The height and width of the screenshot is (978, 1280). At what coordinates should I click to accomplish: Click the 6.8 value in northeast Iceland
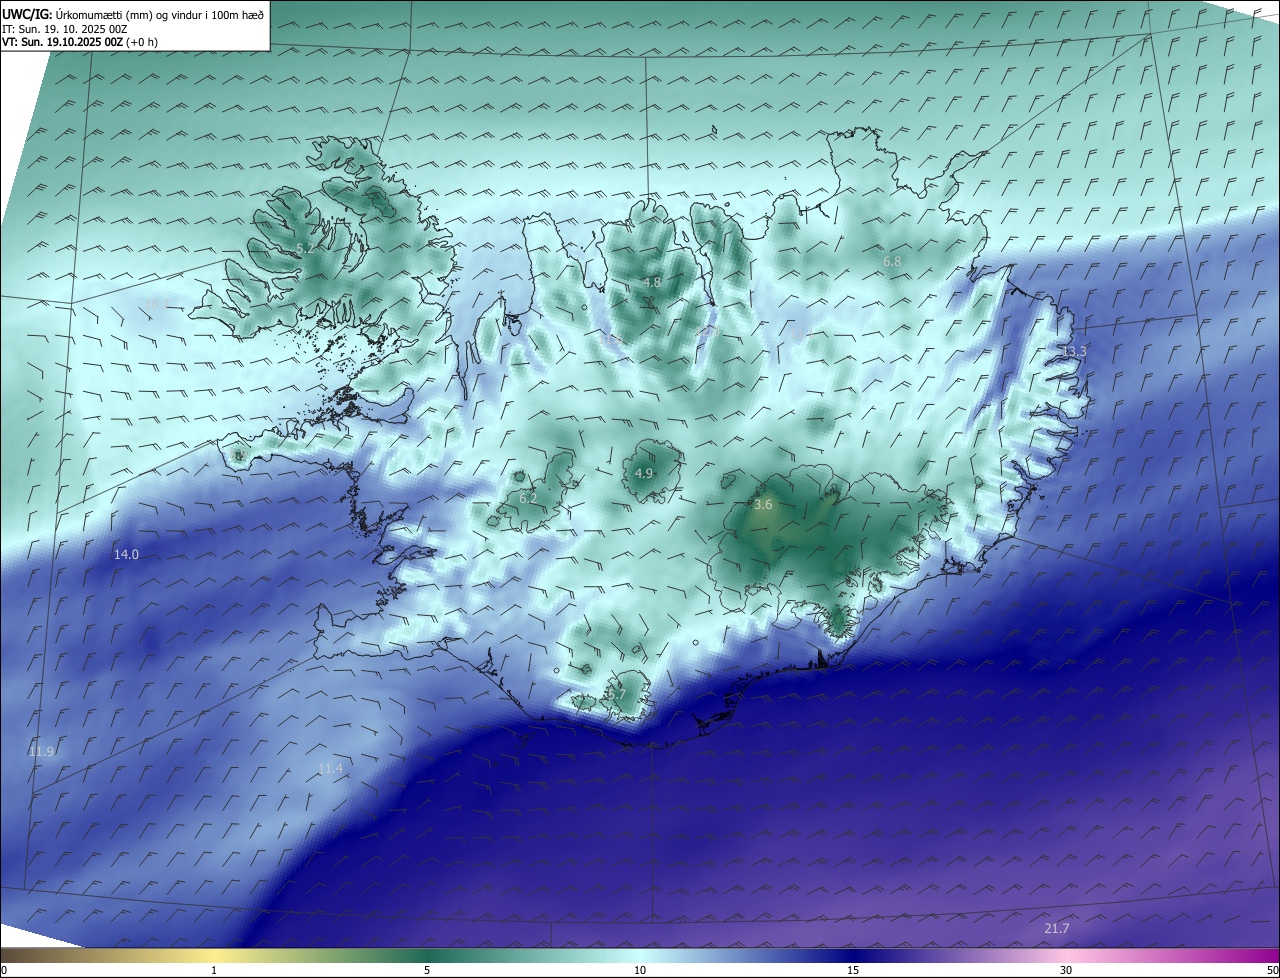pyautogui.click(x=892, y=261)
